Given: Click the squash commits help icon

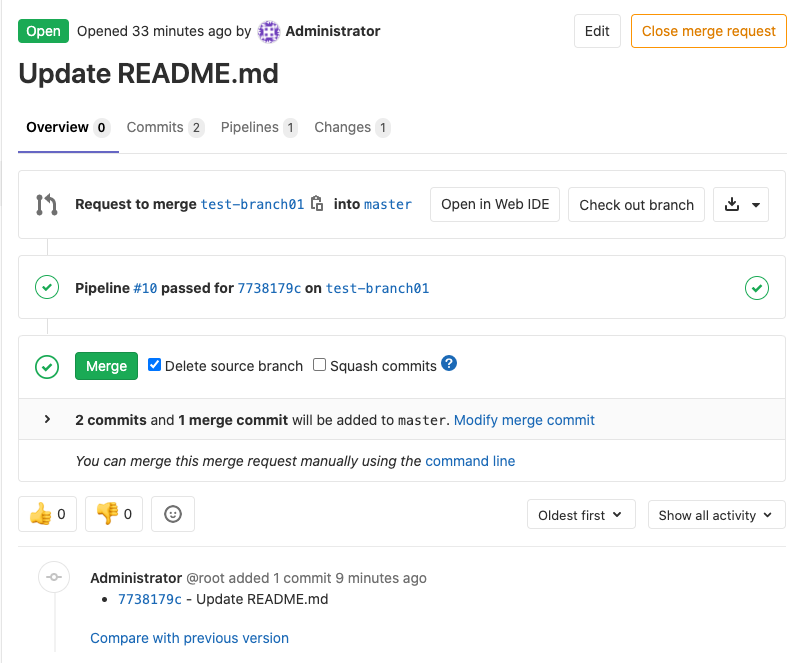Looking at the screenshot, I should click(449, 364).
